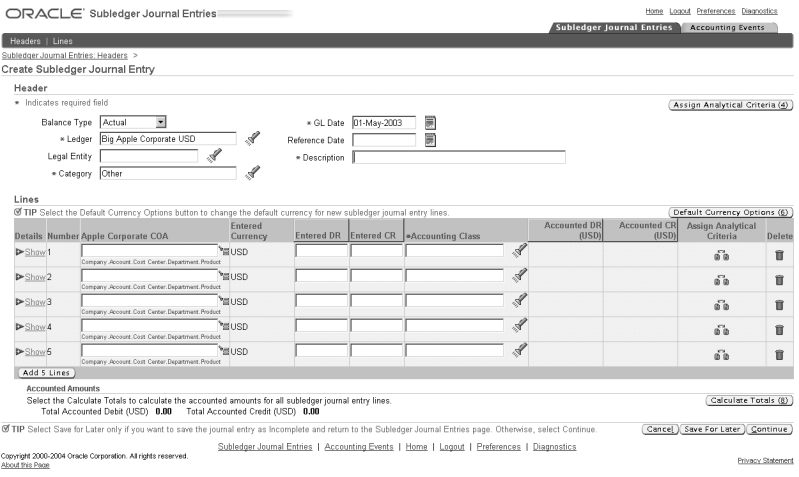The width and height of the screenshot is (799, 477).
Task: Search Accounting Class for line 5
Action: click(x=519, y=351)
